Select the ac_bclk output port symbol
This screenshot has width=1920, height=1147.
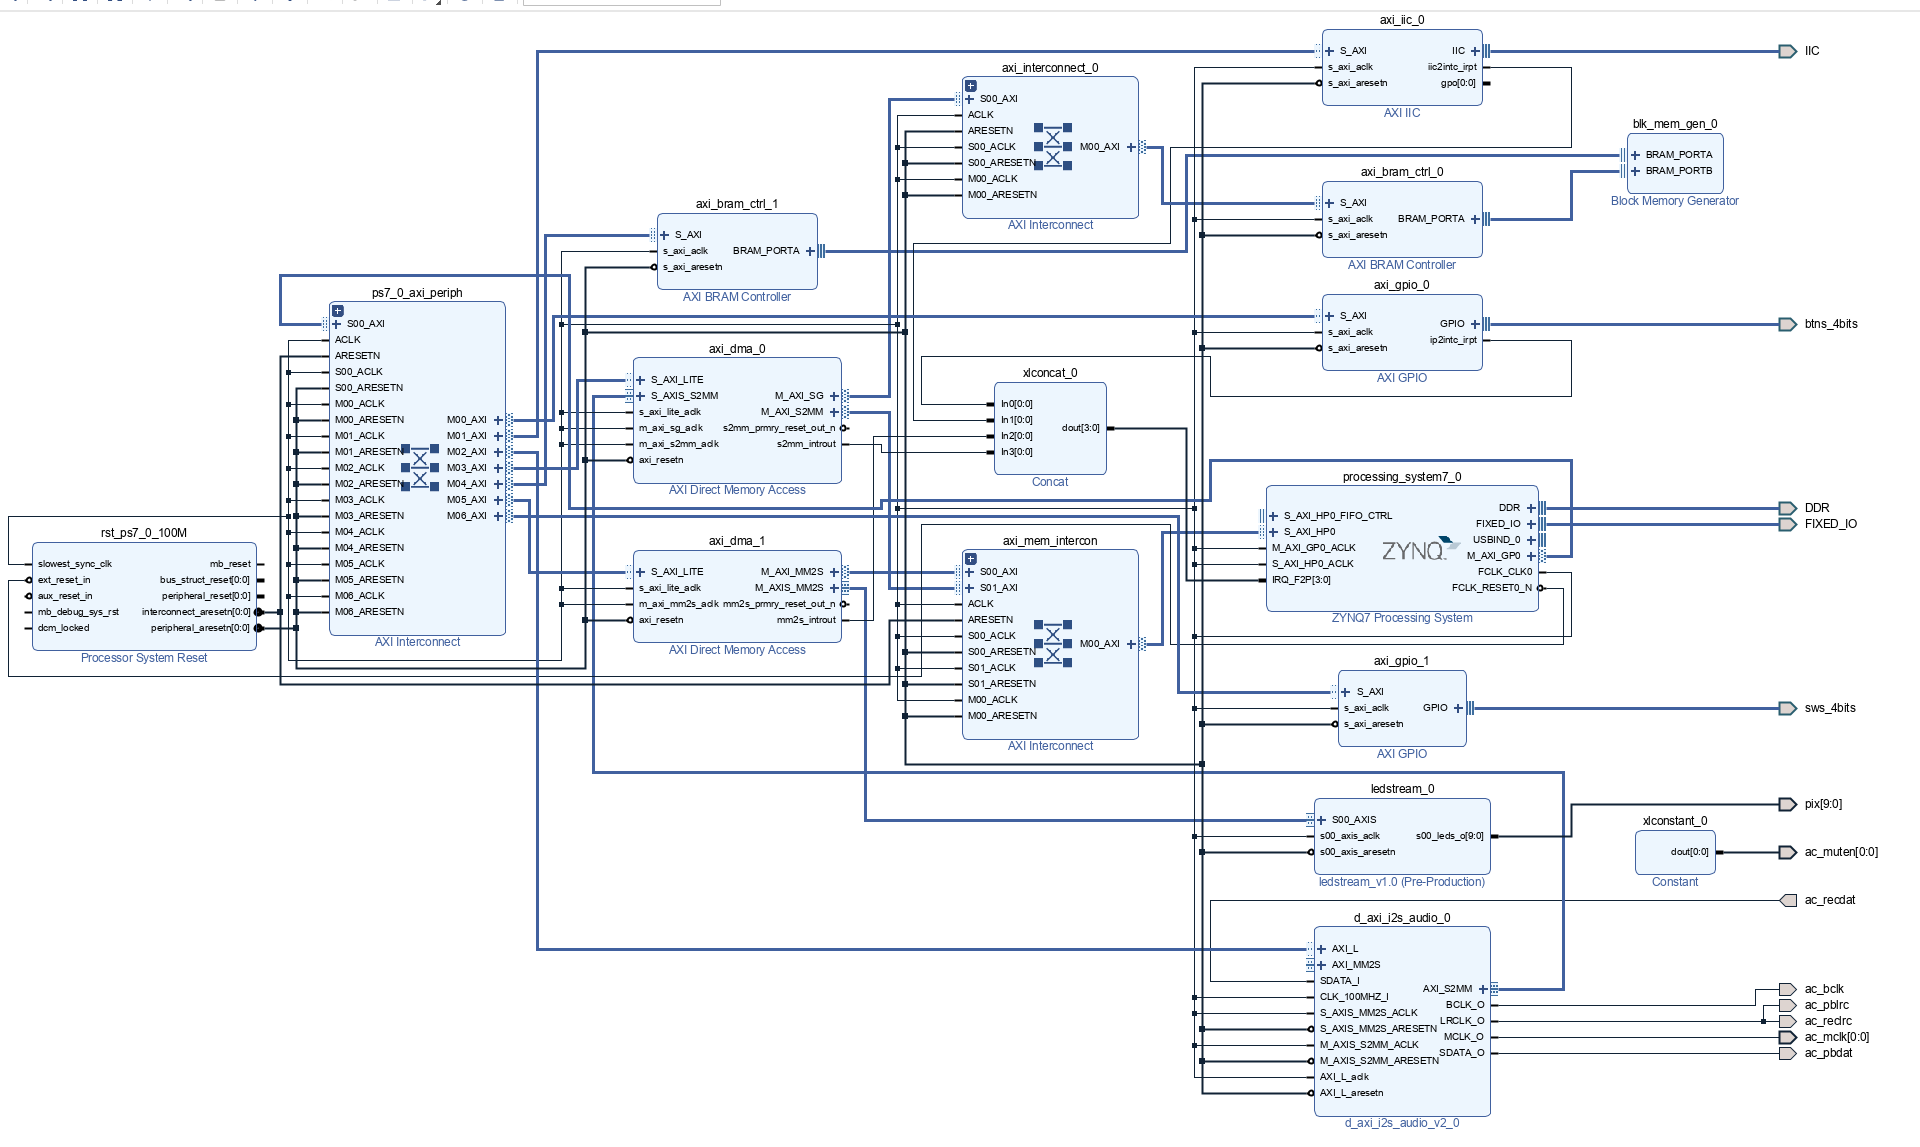pyautogui.click(x=1788, y=989)
